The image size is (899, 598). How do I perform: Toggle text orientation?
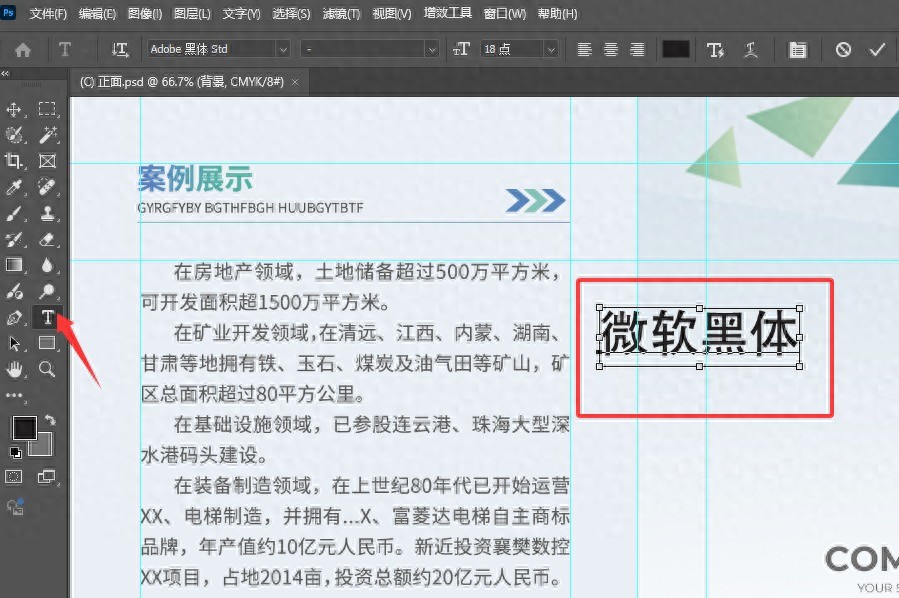(120, 50)
